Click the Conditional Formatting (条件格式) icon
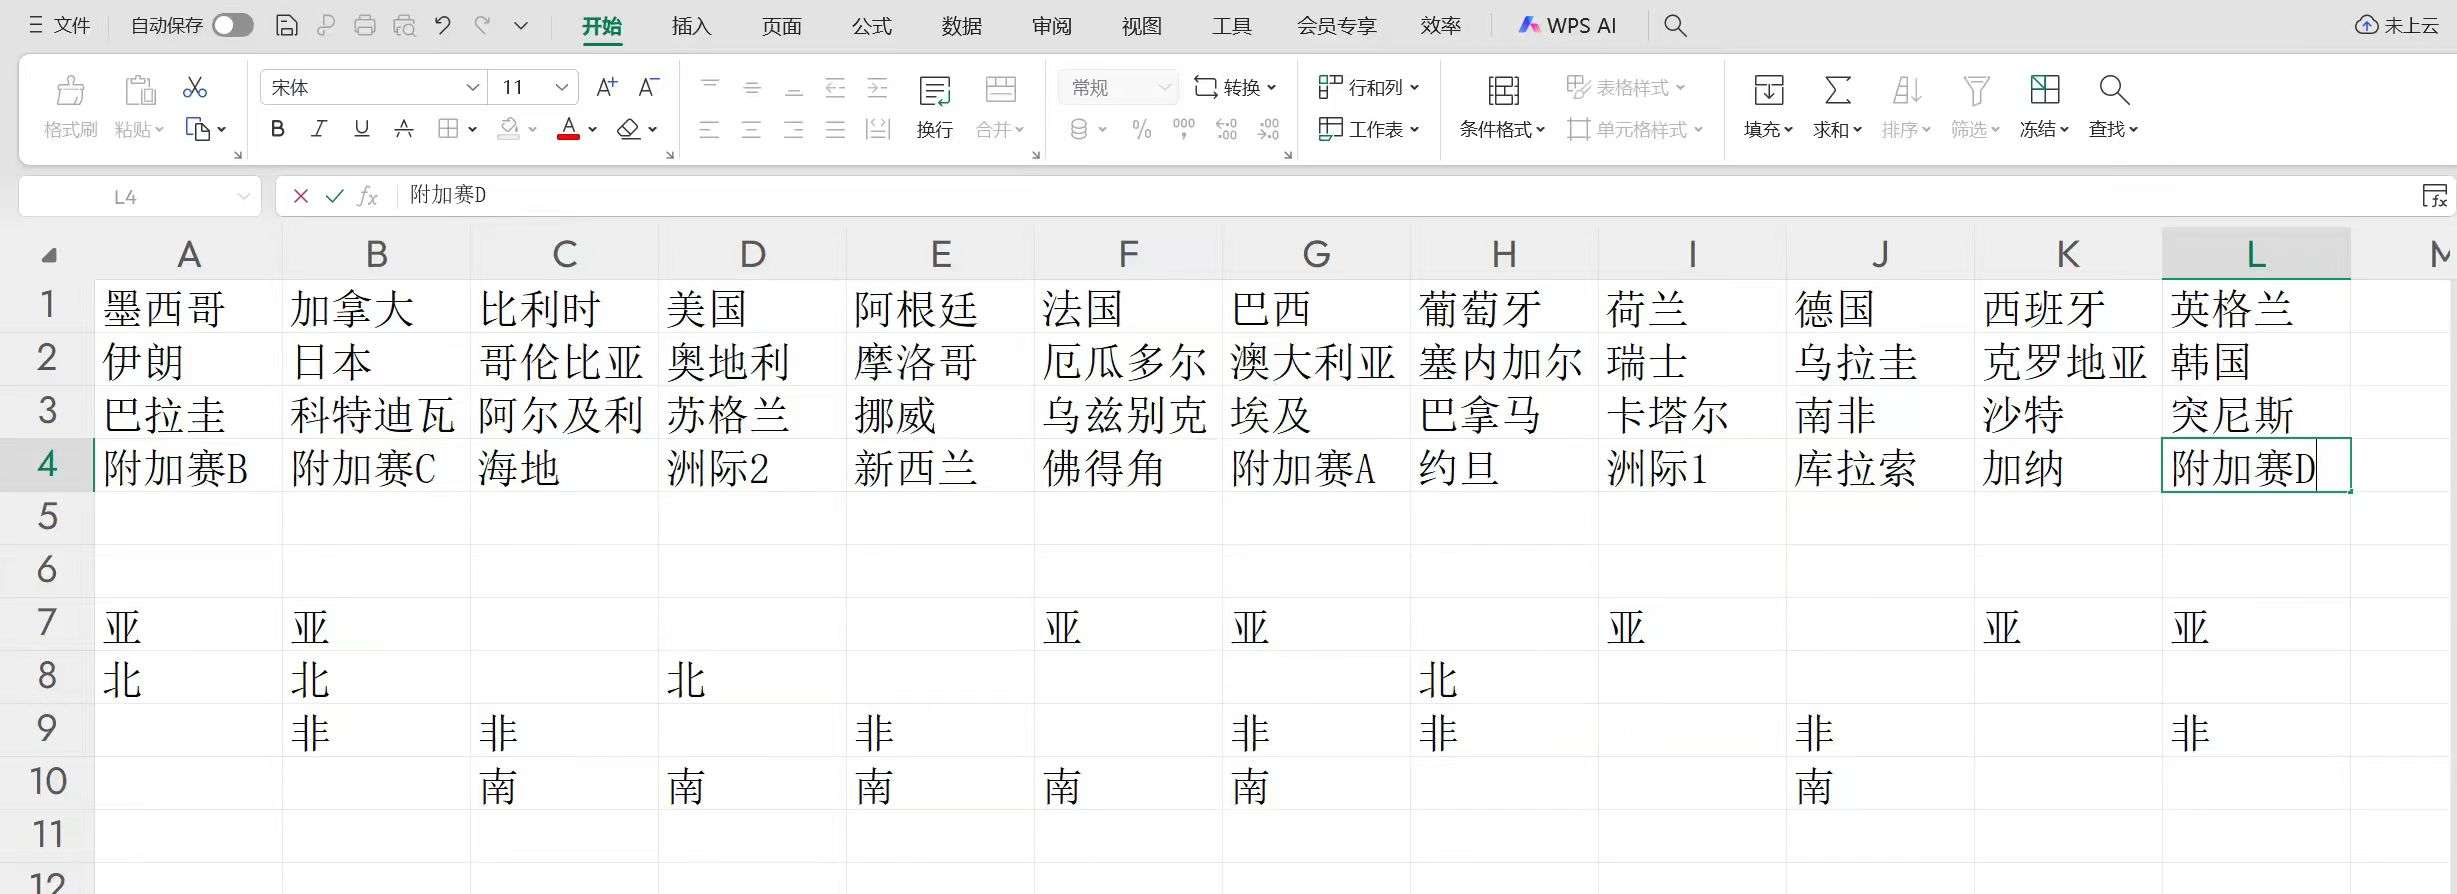The width and height of the screenshot is (2457, 894). pos(1502,92)
